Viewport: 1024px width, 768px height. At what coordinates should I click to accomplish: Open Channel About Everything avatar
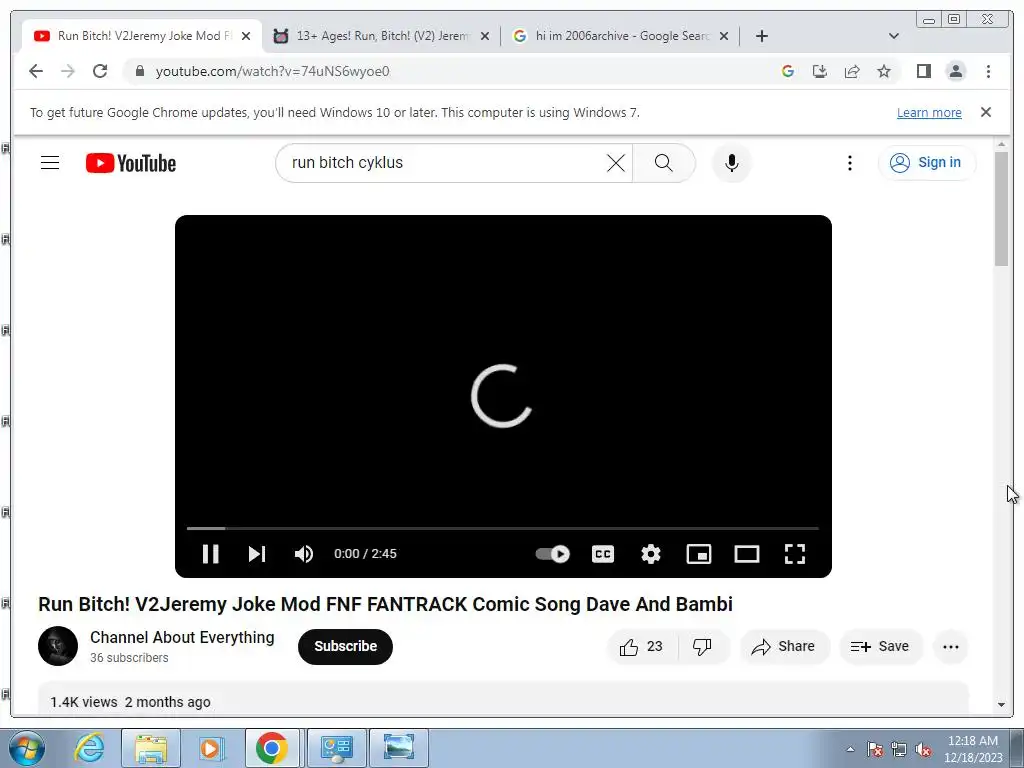pyautogui.click(x=57, y=646)
